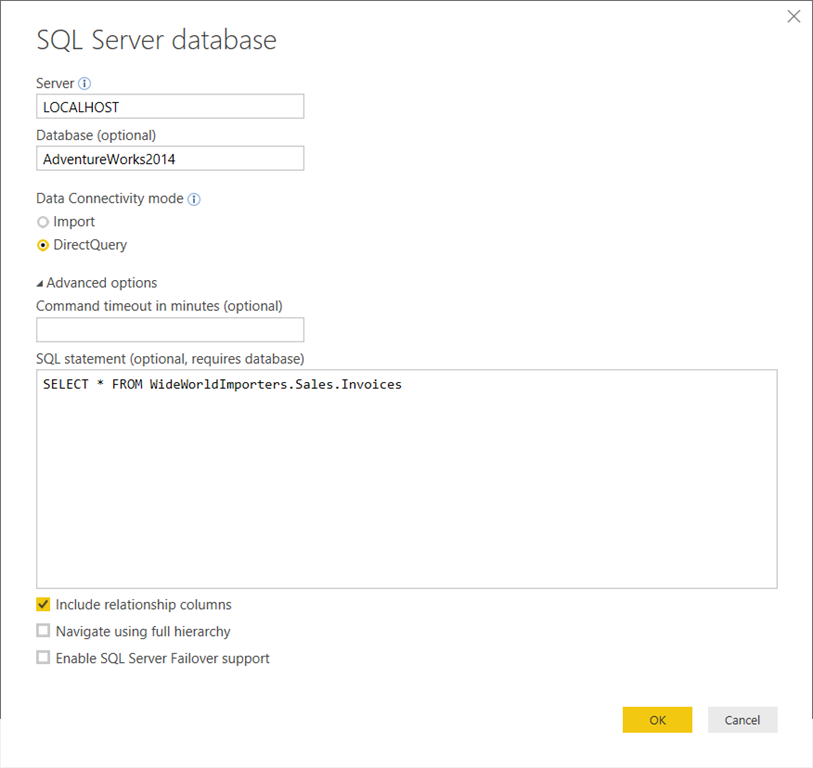This screenshot has width=813, height=768.
Task: Click the Cancel button
Action: pos(742,720)
